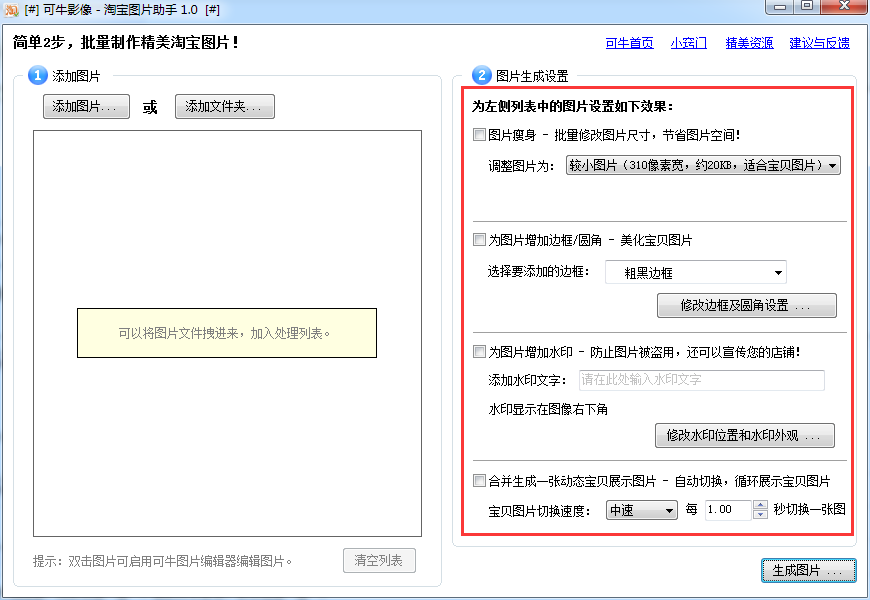
Task: Check 为图片增加水印 option
Action: tap(479, 351)
